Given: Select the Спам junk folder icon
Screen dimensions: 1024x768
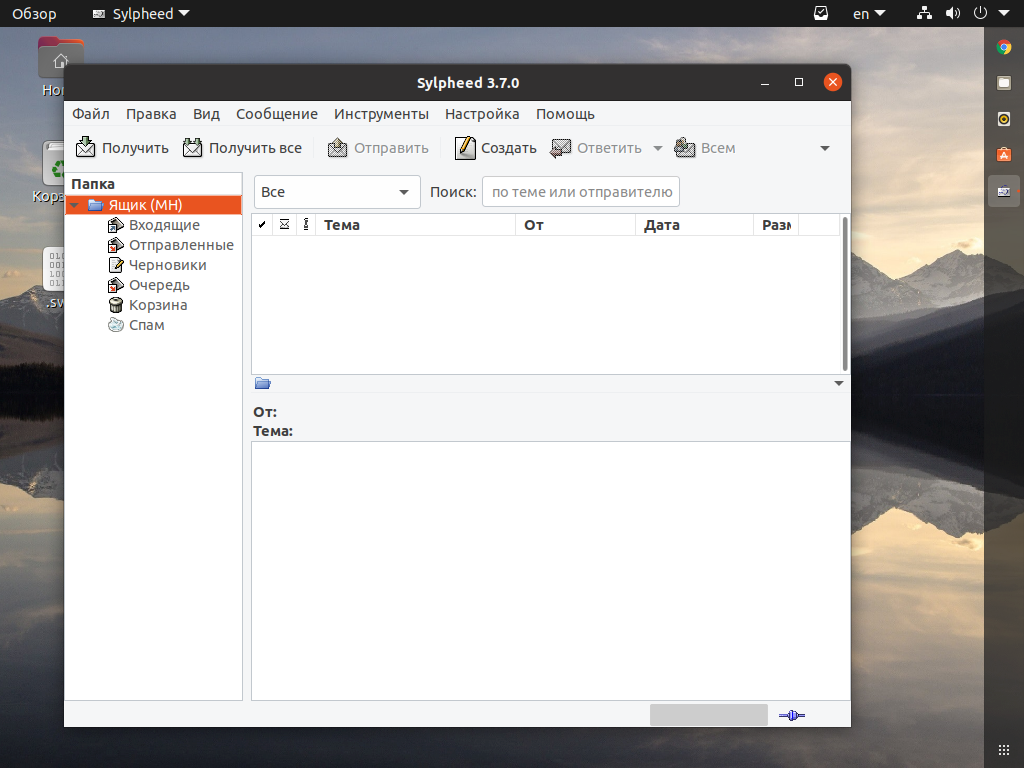Looking at the screenshot, I should (x=116, y=325).
